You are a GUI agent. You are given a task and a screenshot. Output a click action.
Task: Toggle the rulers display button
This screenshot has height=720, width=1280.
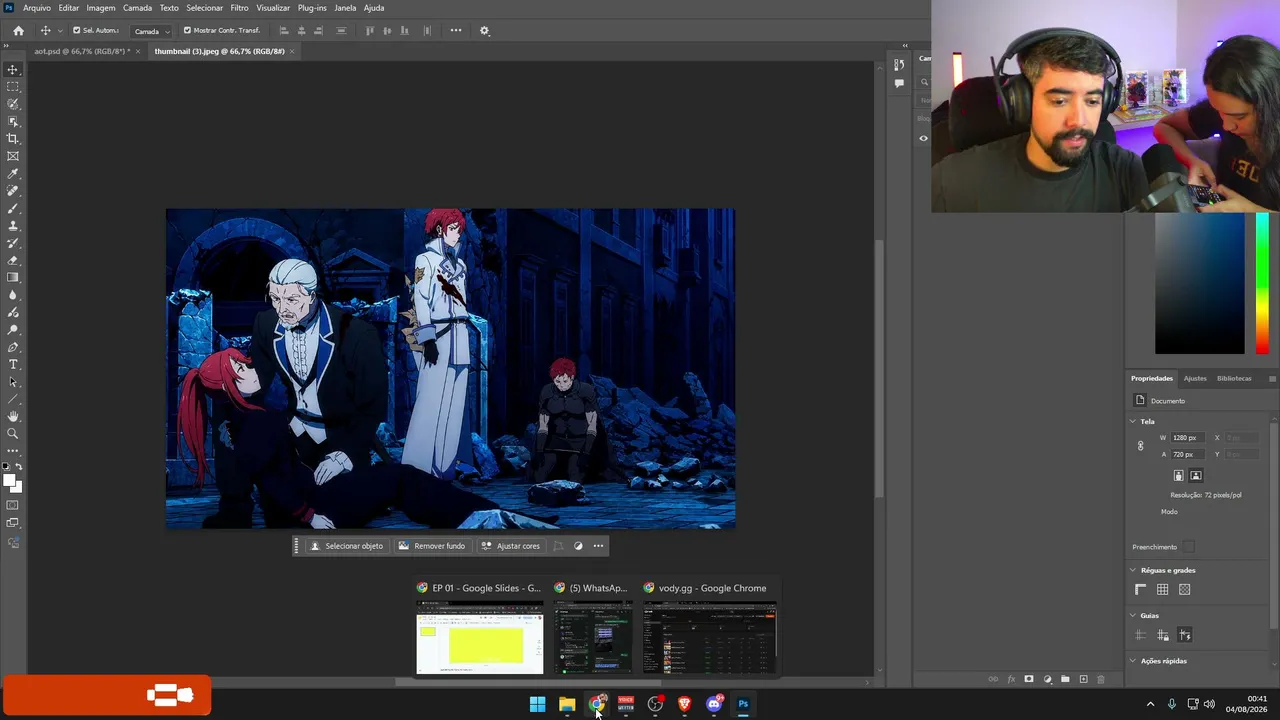coord(1140,589)
